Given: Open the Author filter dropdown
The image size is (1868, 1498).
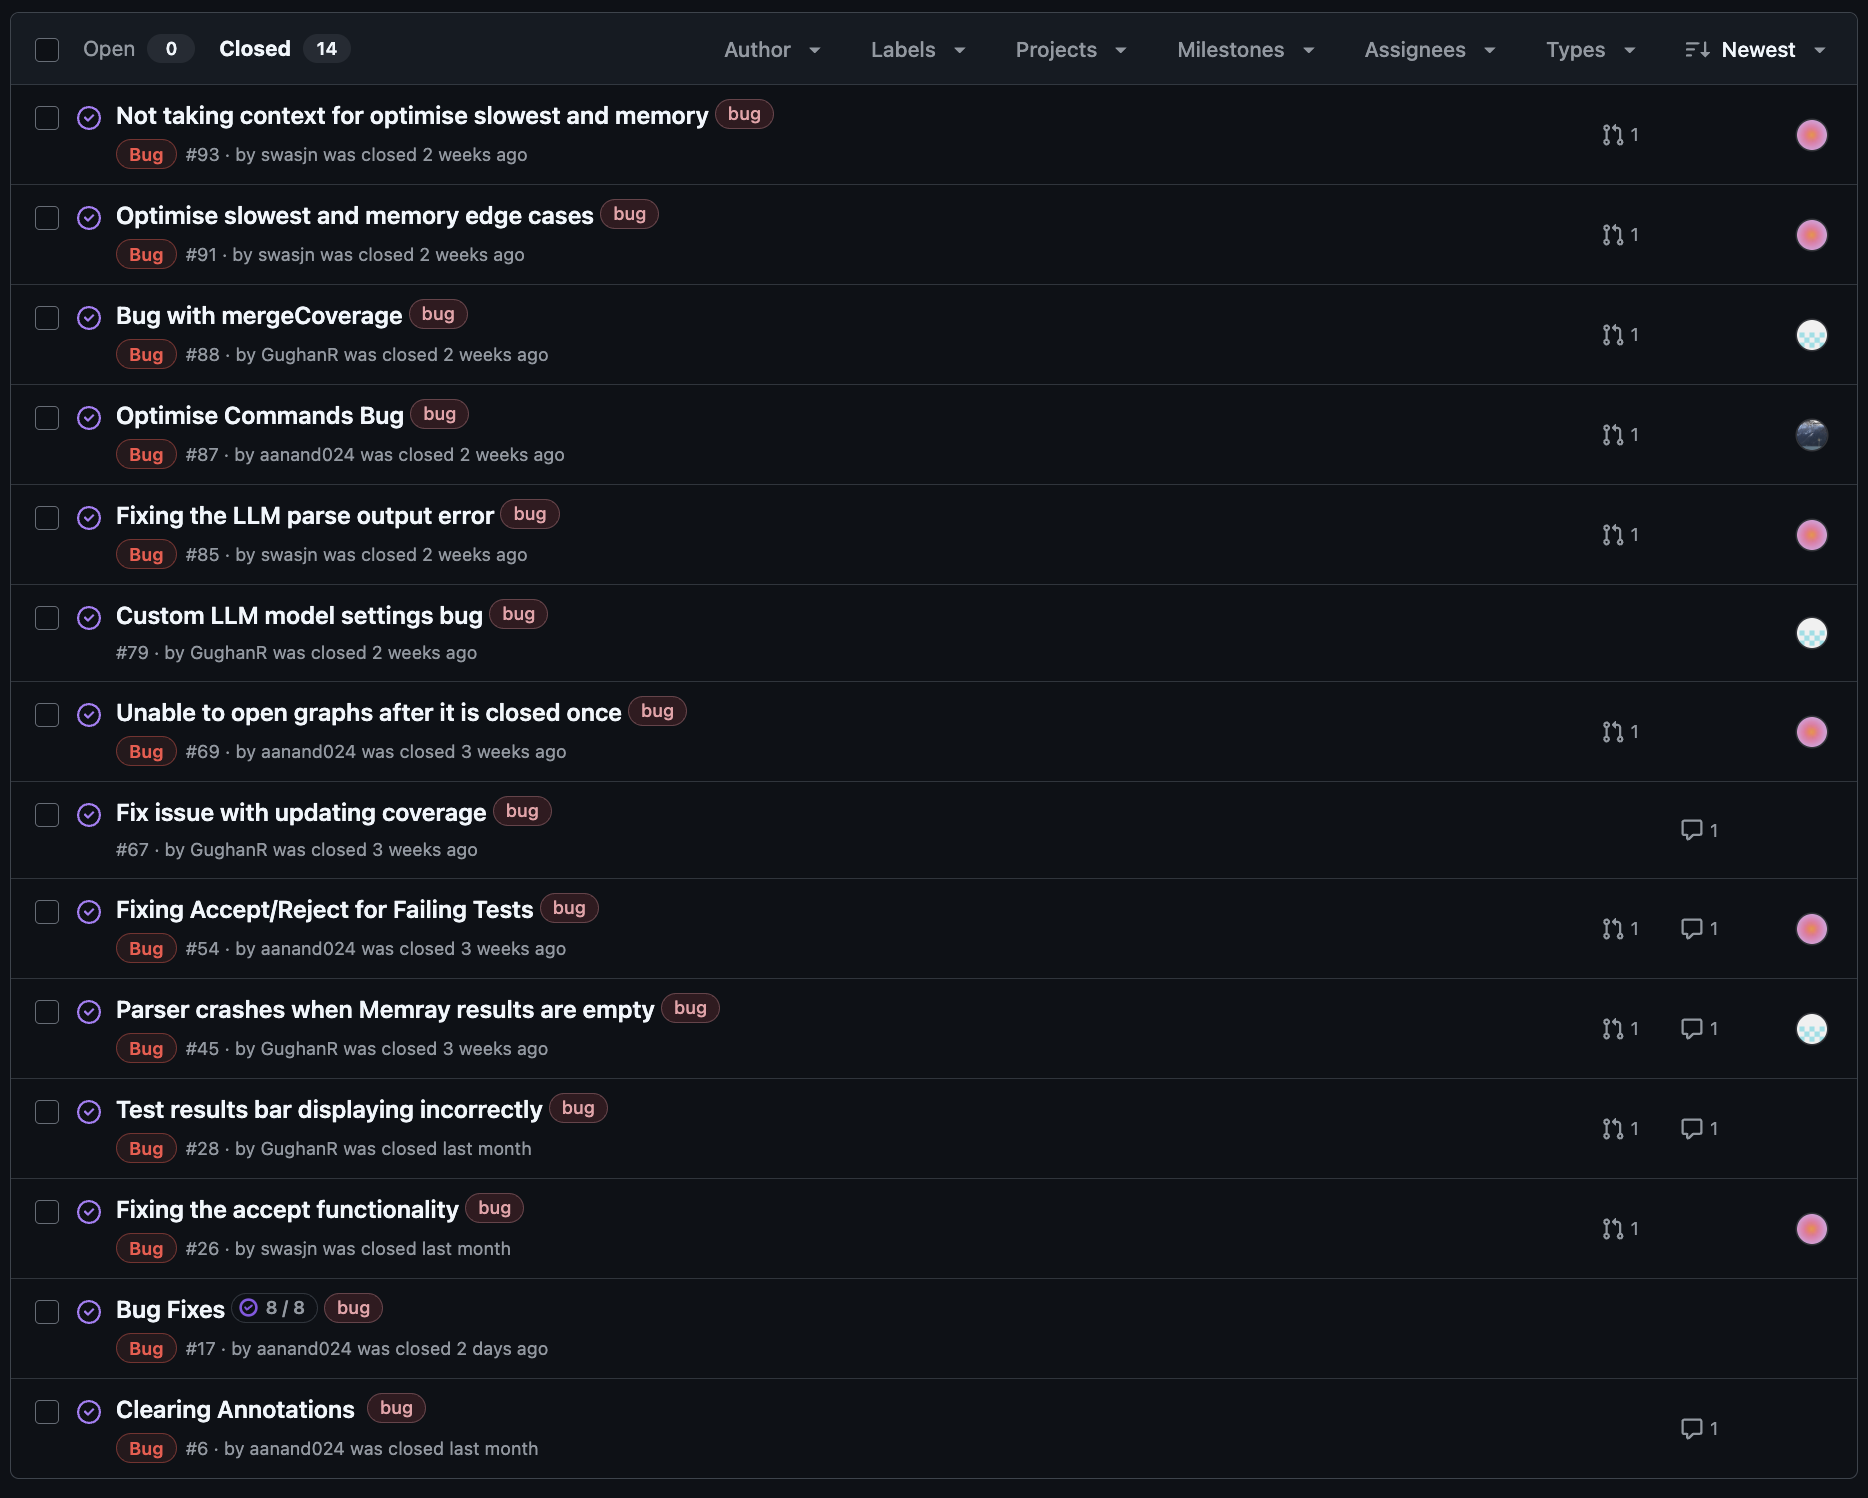Looking at the screenshot, I should coord(771,49).
